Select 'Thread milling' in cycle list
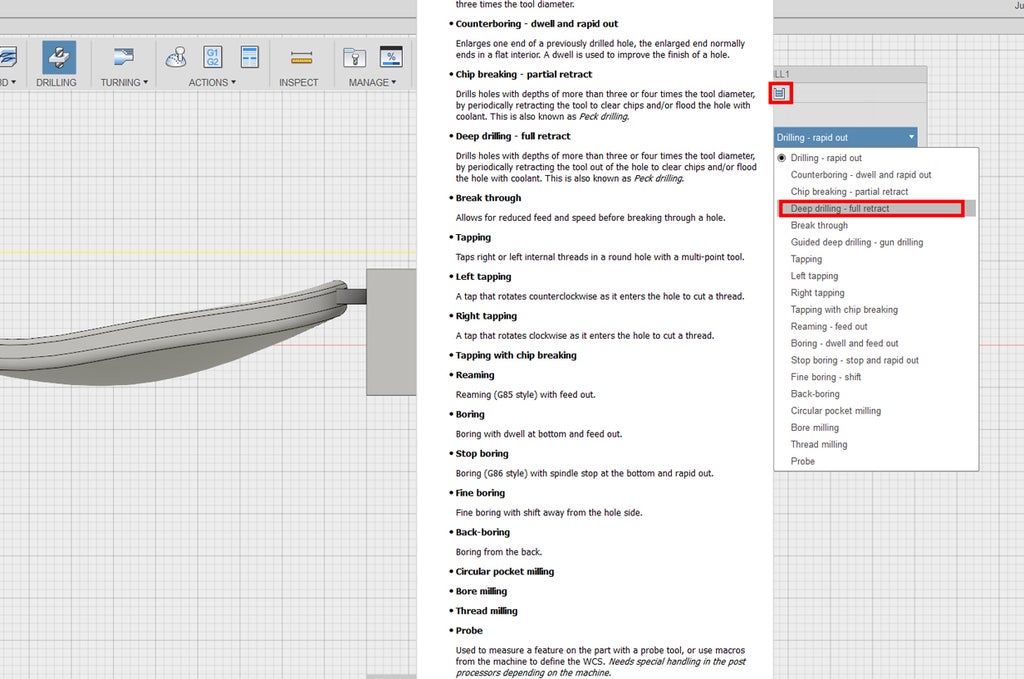The height and width of the screenshot is (679, 1024). [x=876, y=445]
